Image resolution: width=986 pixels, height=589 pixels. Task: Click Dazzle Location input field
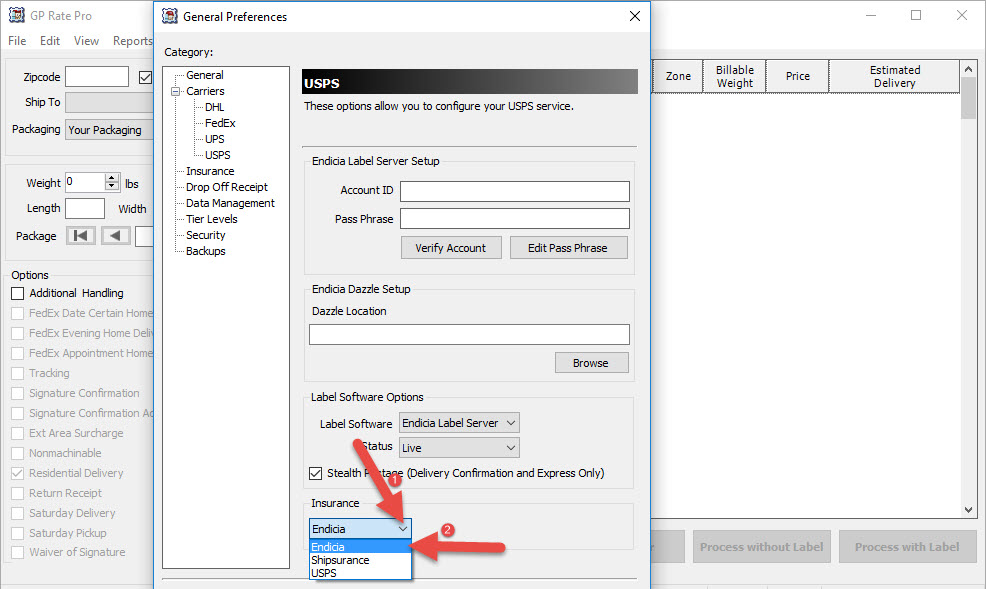[x=469, y=334]
